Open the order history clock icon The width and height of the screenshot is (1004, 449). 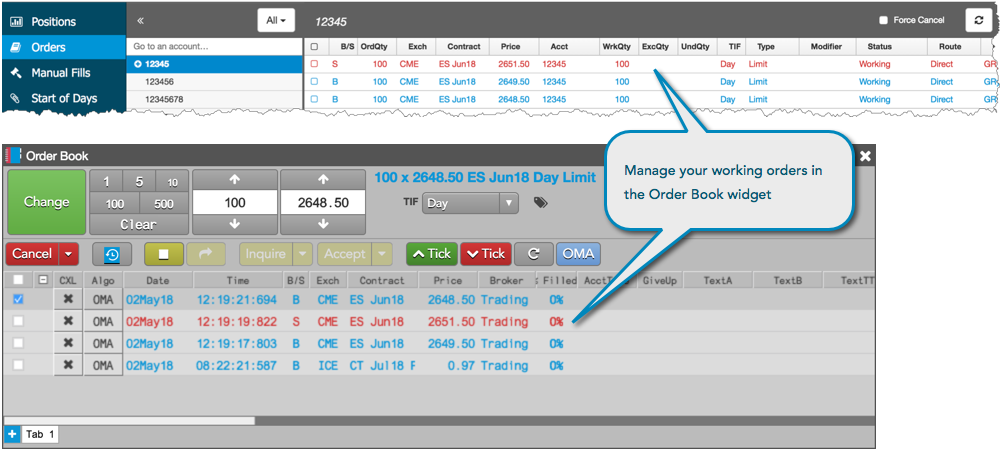[x=112, y=254]
